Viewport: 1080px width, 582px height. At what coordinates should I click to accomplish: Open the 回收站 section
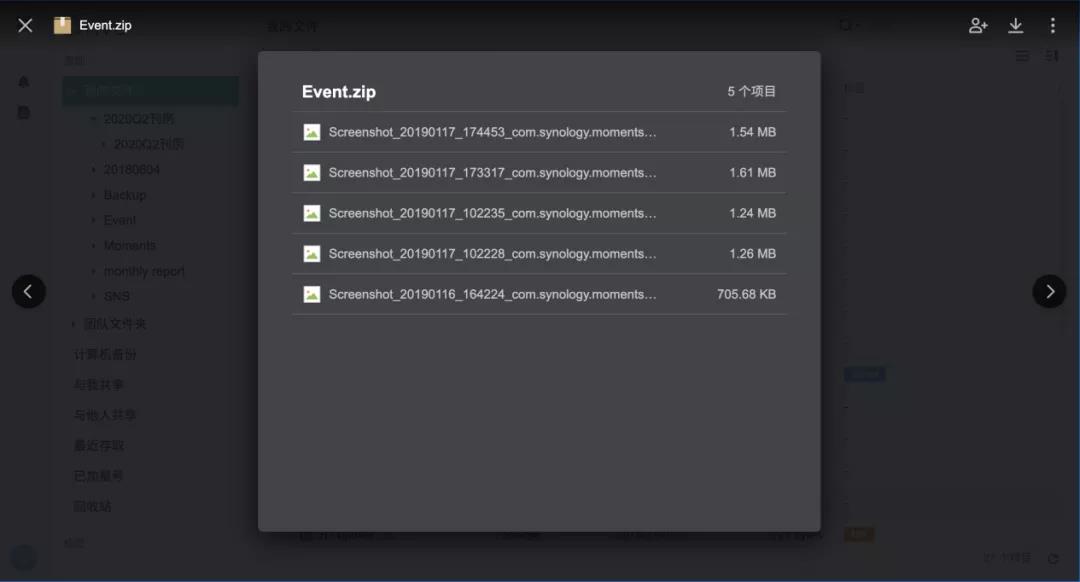pyautogui.click(x=93, y=506)
